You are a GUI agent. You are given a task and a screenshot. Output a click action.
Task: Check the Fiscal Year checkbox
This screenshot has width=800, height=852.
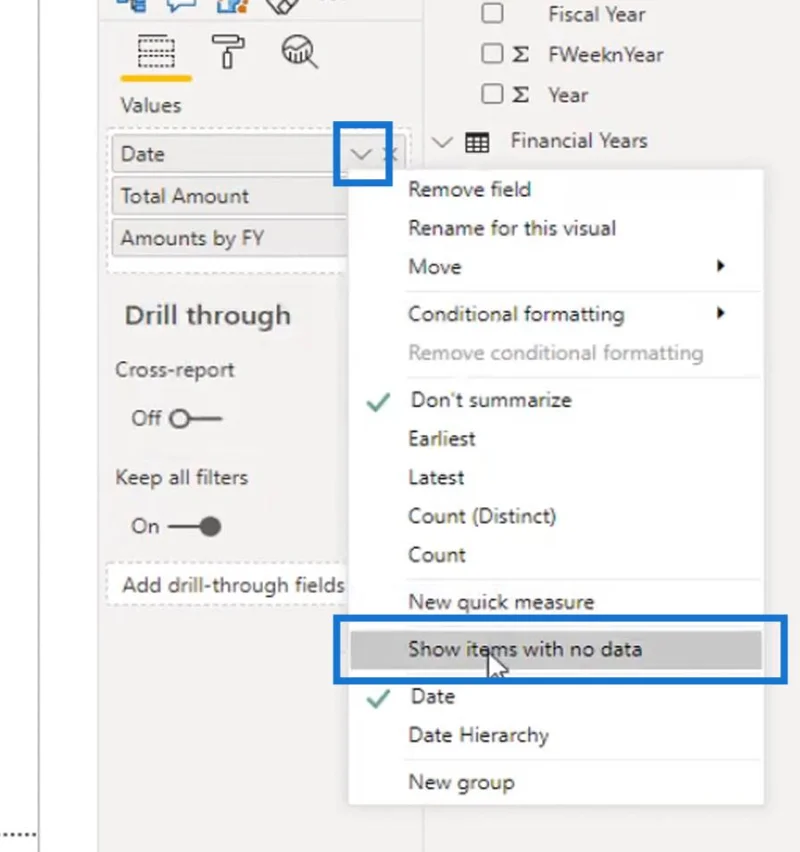[492, 14]
